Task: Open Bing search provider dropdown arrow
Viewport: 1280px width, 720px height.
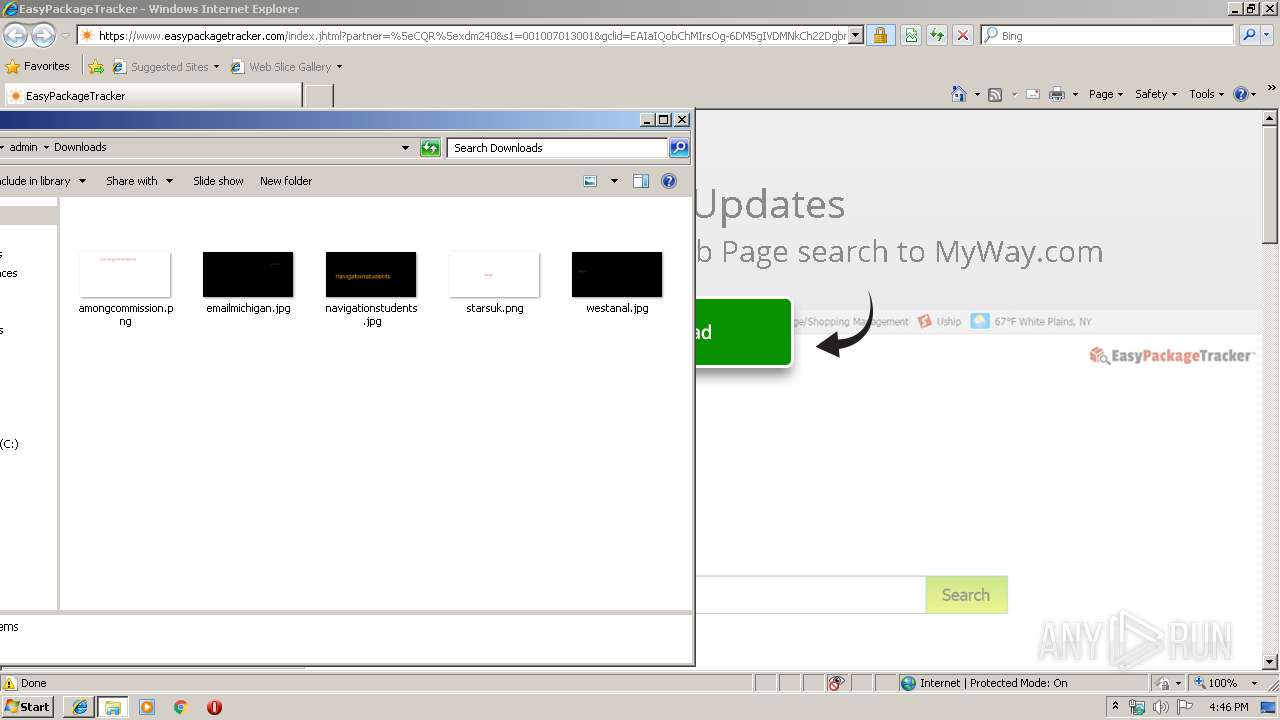Action: pyautogui.click(x=1265, y=36)
